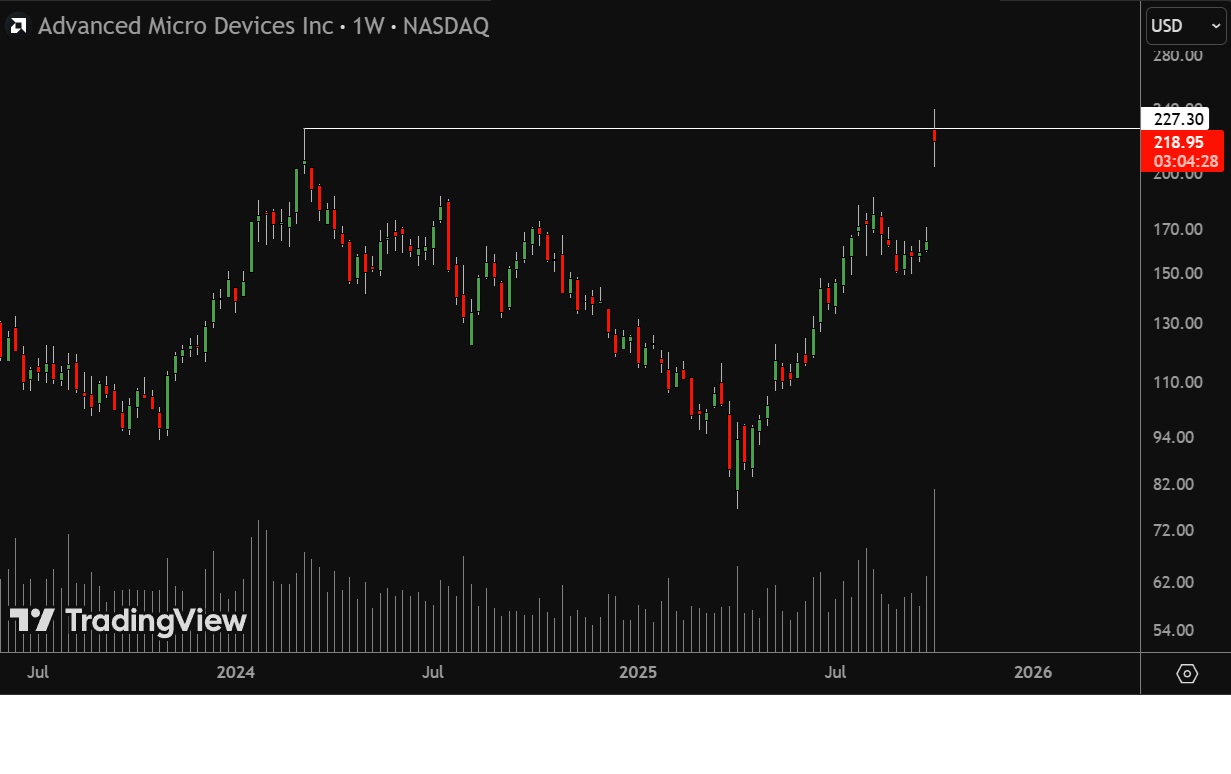This screenshot has width=1231, height=774.
Task: Click the 2026 label on the time axis
Action: pyautogui.click(x=1032, y=672)
